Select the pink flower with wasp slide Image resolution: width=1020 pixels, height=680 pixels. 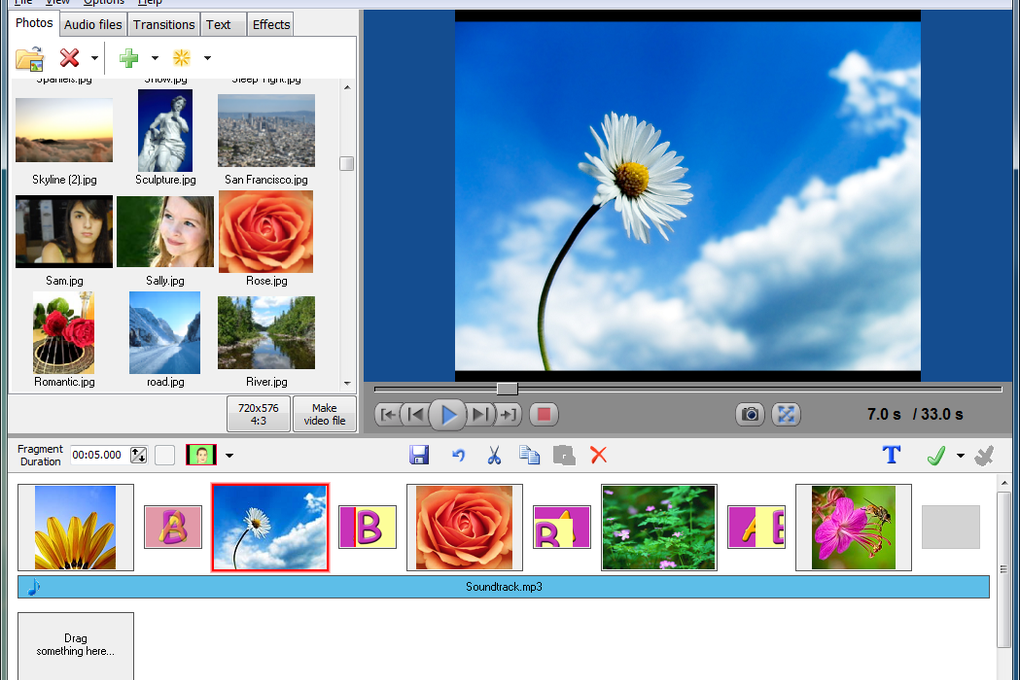click(853, 528)
